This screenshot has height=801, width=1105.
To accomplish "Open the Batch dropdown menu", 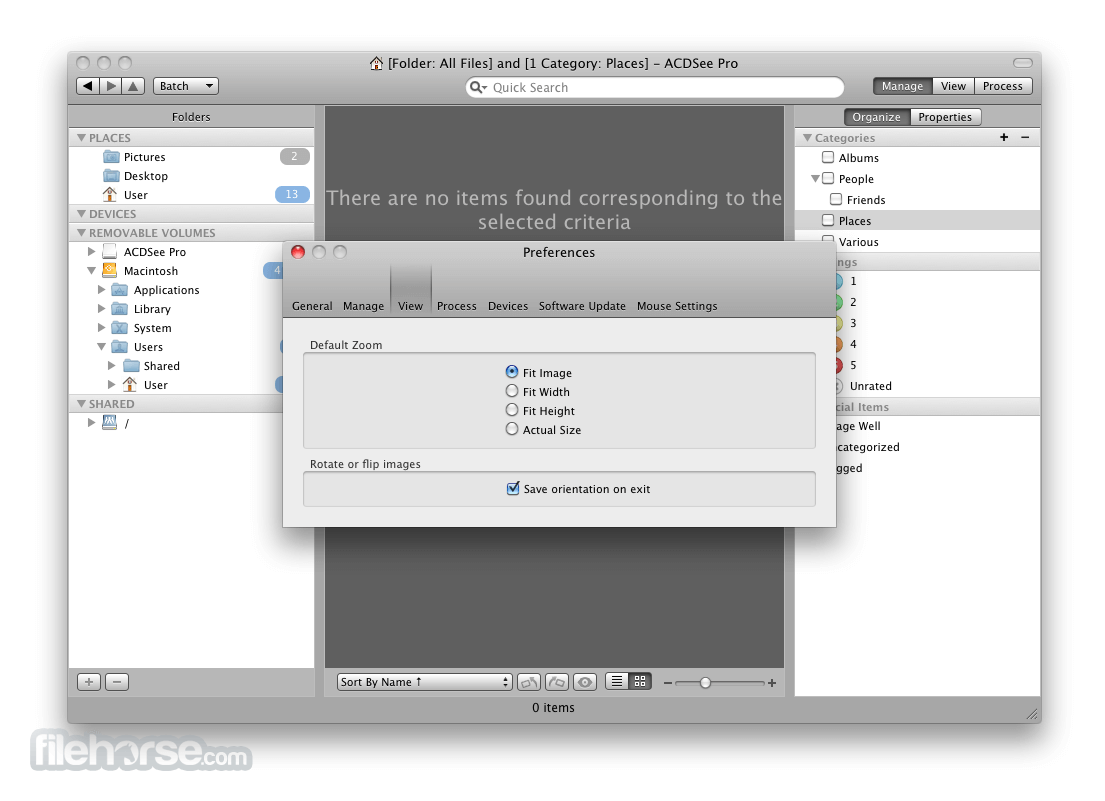I will coord(186,86).
